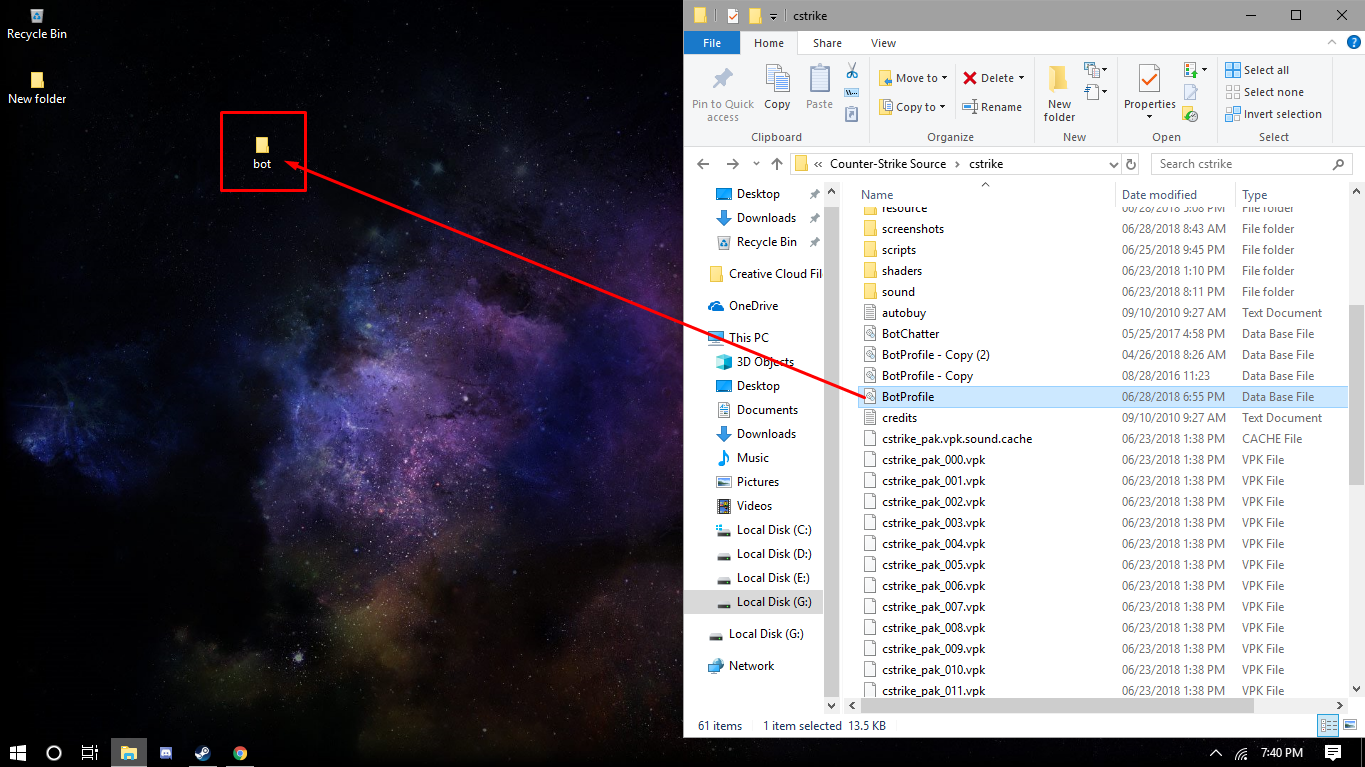Open Task View on the taskbar

click(x=90, y=753)
